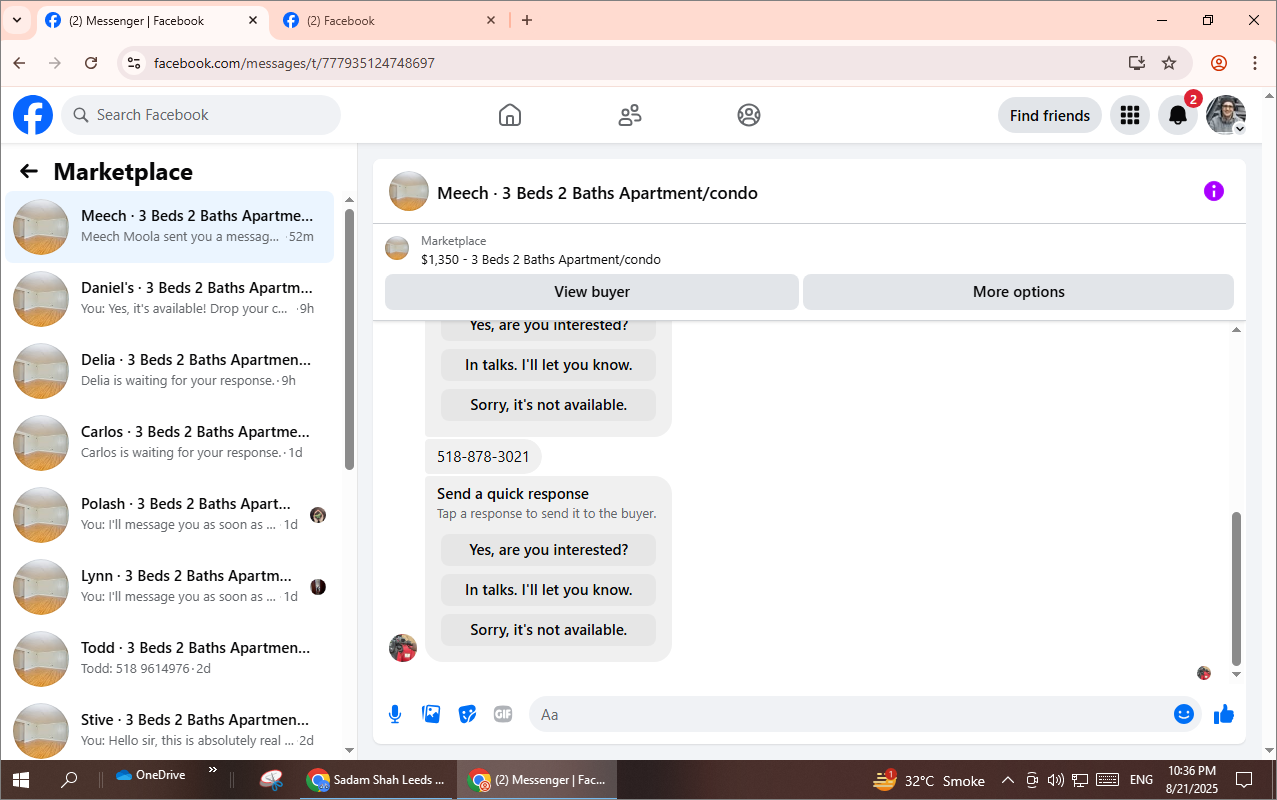Click the More options button
1277x800 pixels.
[x=1018, y=292]
